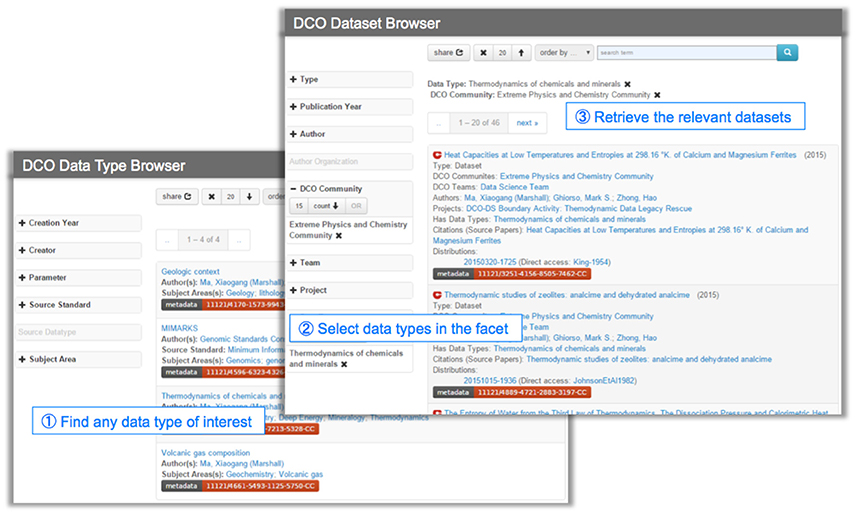856x514 pixels.
Task: Click share button in Data Type Browser toolbar
Action: pos(176,196)
